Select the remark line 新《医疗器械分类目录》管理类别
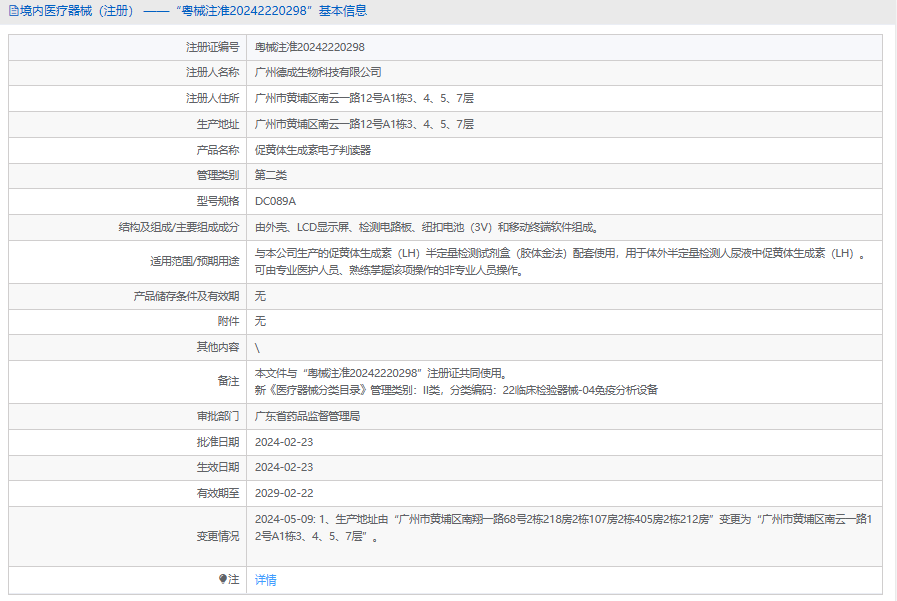The width and height of the screenshot is (897, 601). click(456, 390)
